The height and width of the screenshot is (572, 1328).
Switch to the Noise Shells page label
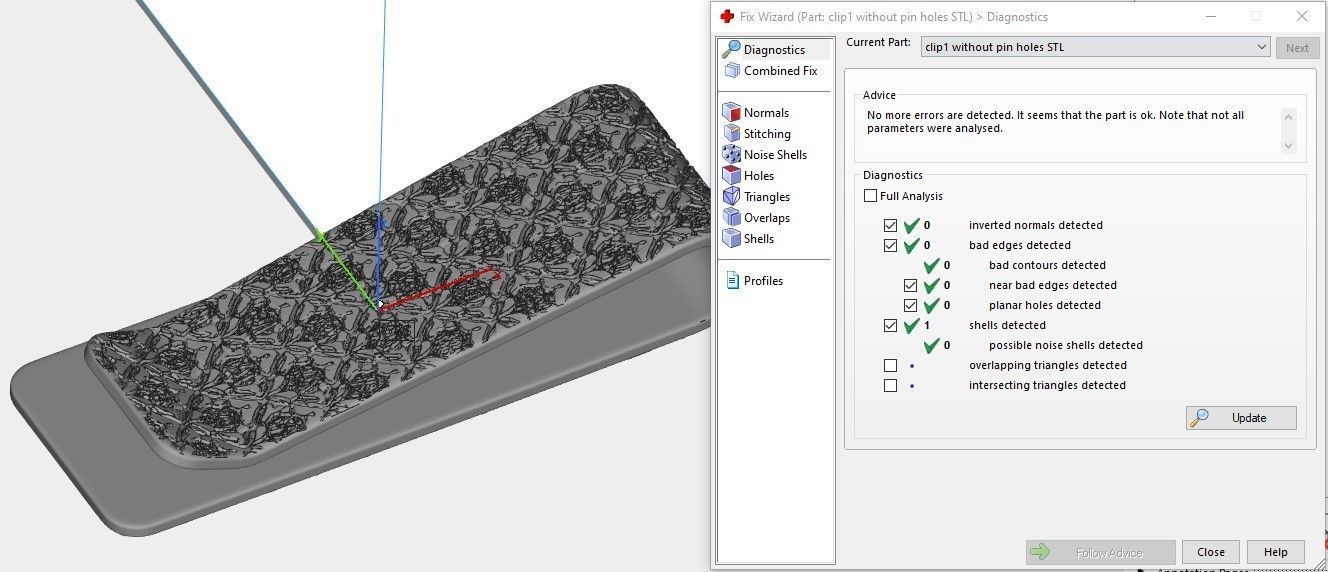click(775, 155)
